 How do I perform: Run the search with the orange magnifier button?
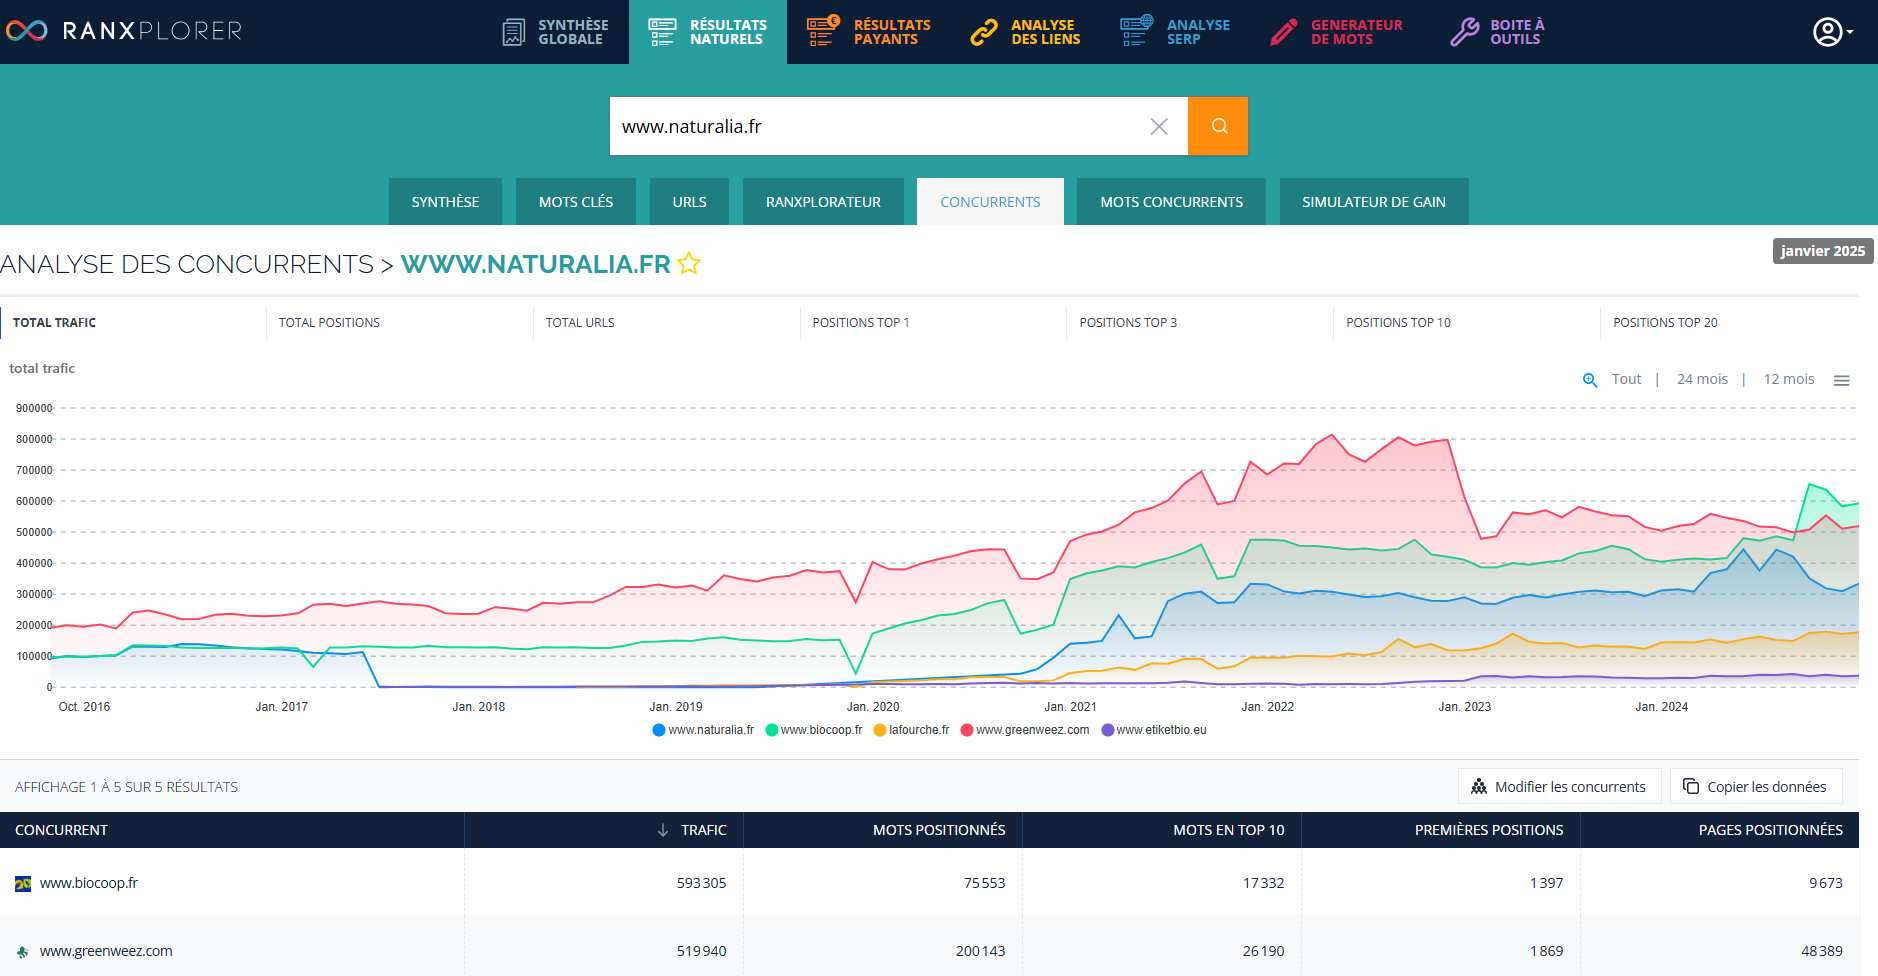1218,126
